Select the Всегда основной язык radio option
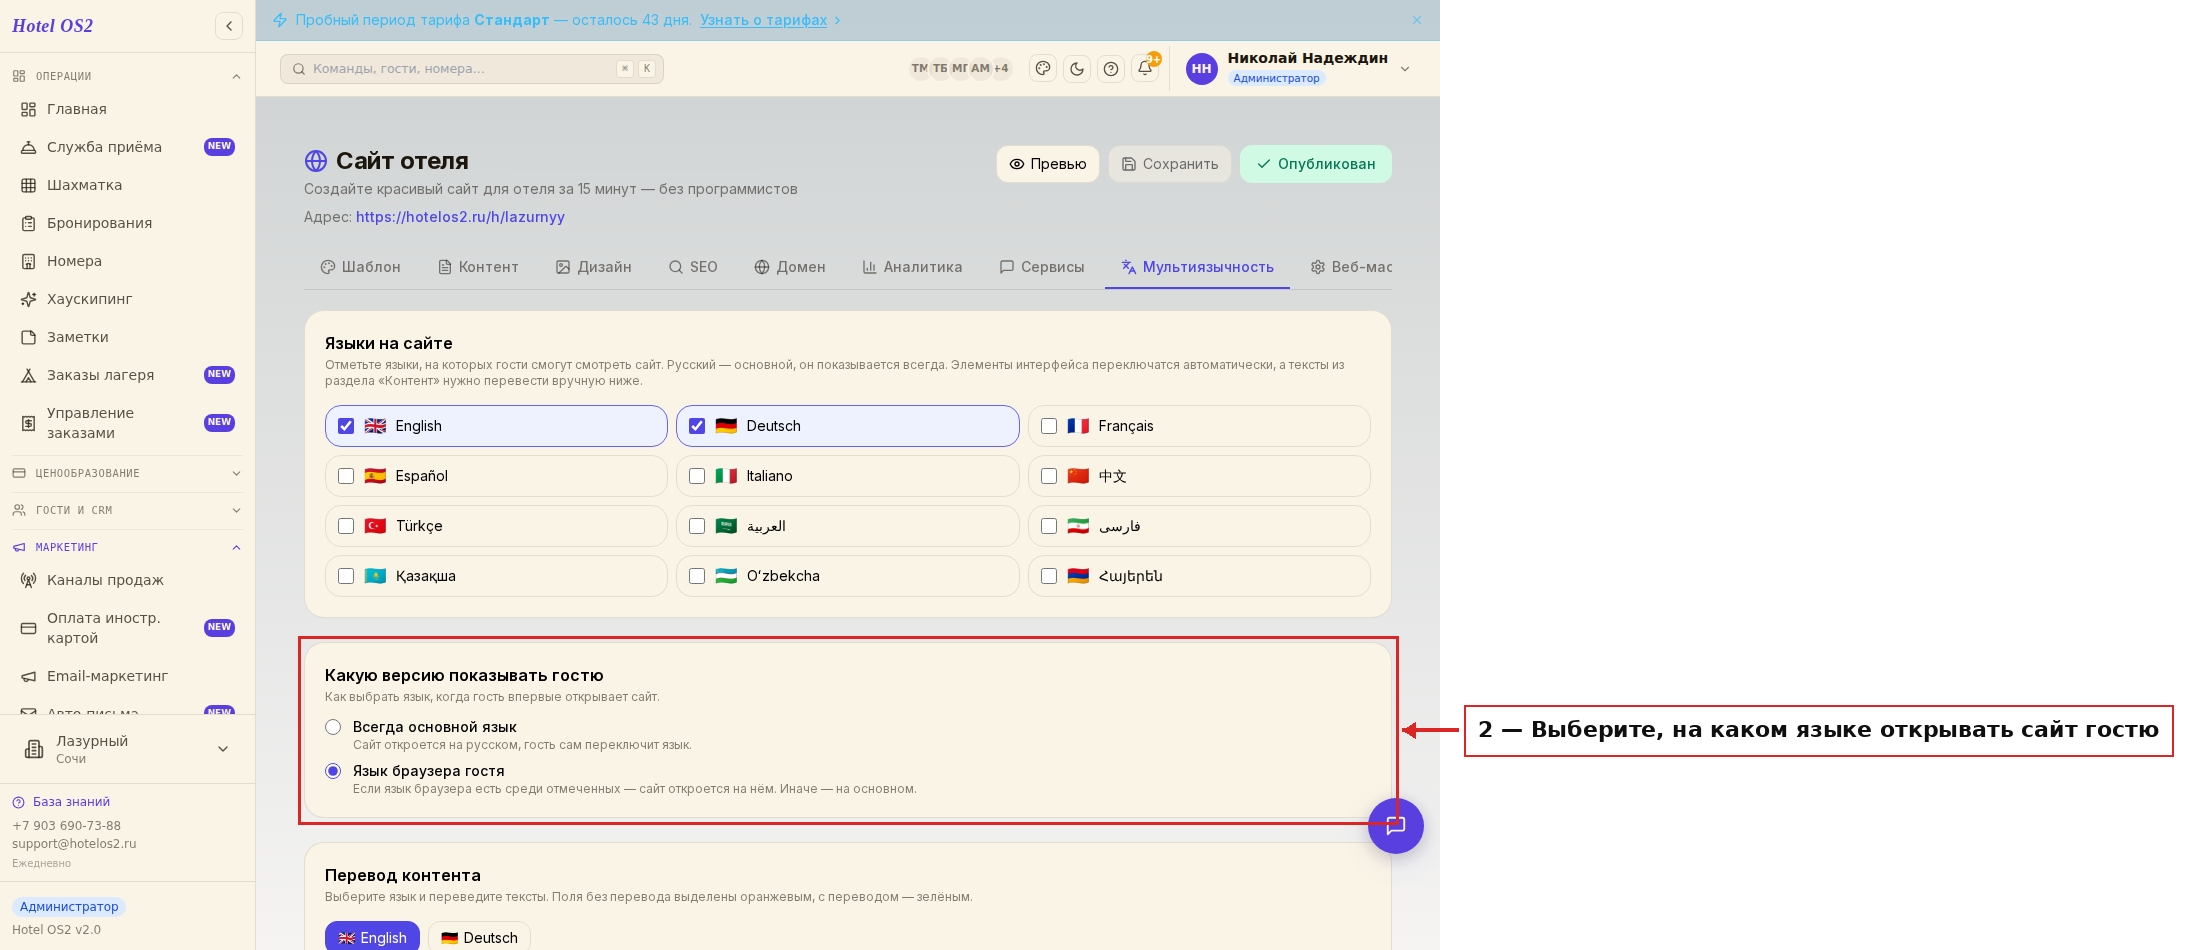This screenshot has height=950, width=2197. [x=333, y=727]
